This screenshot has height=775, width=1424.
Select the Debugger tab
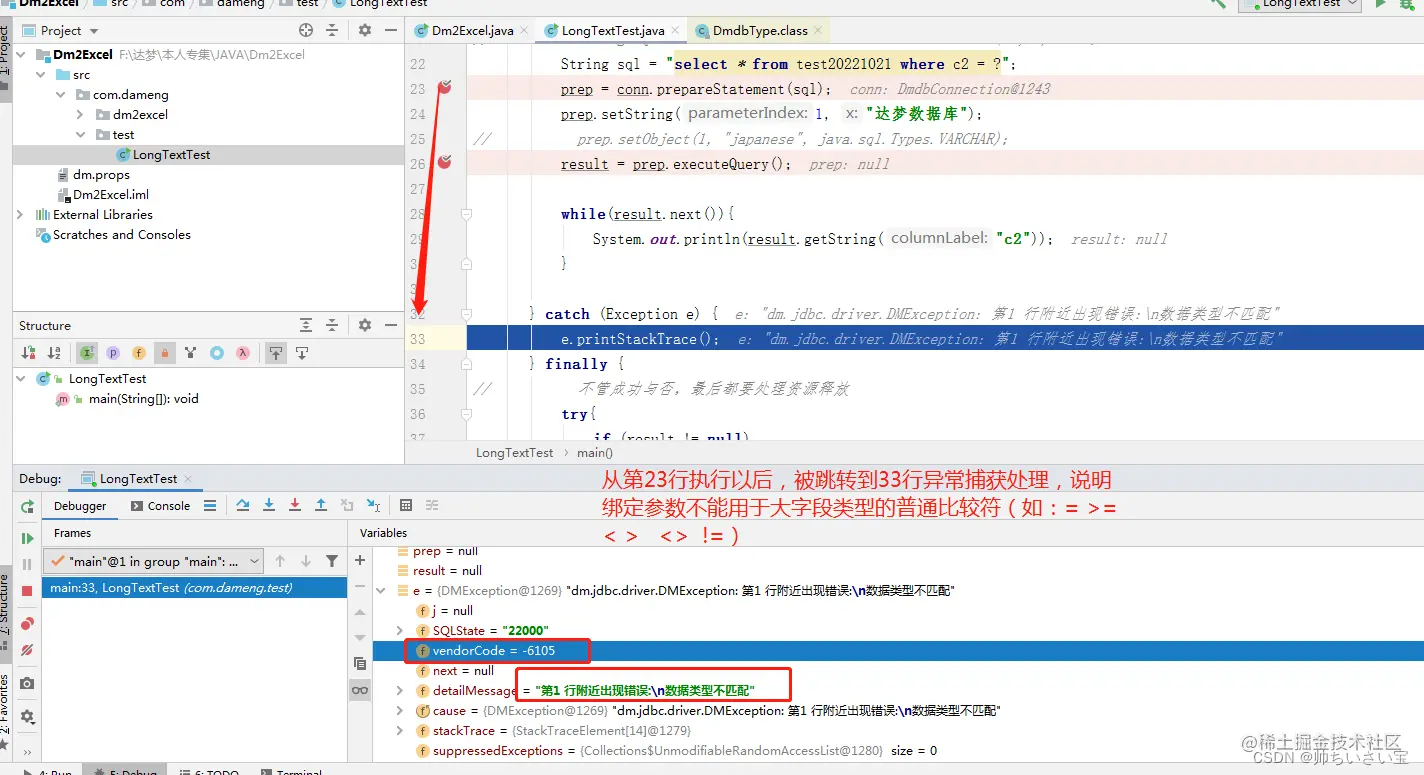tap(80, 506)
